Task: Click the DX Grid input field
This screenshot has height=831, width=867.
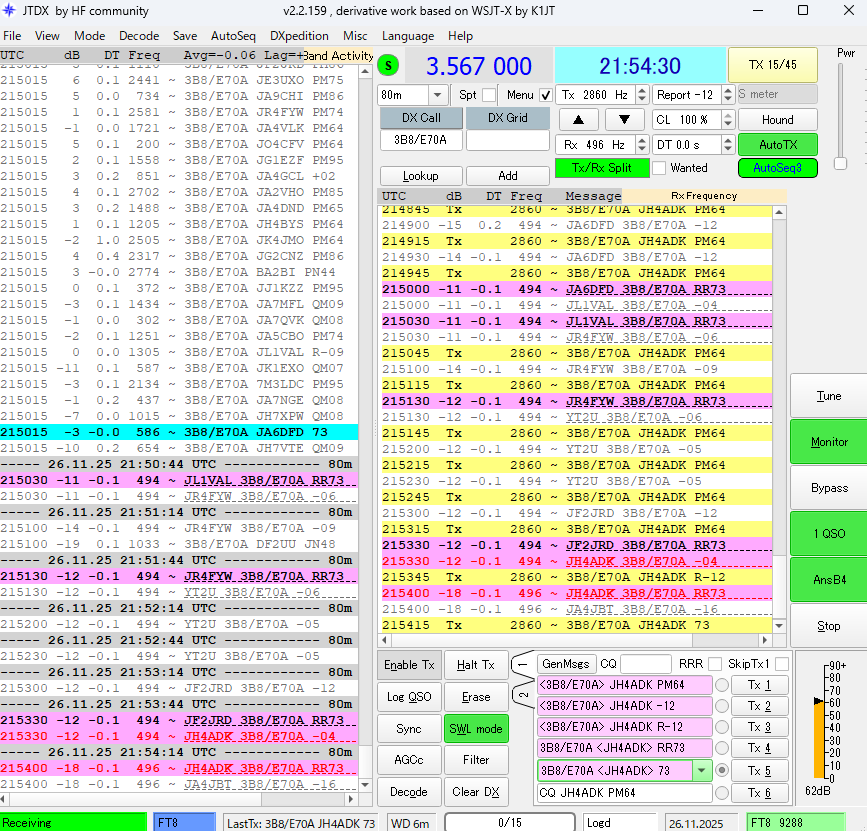Action: coord(508,141)
